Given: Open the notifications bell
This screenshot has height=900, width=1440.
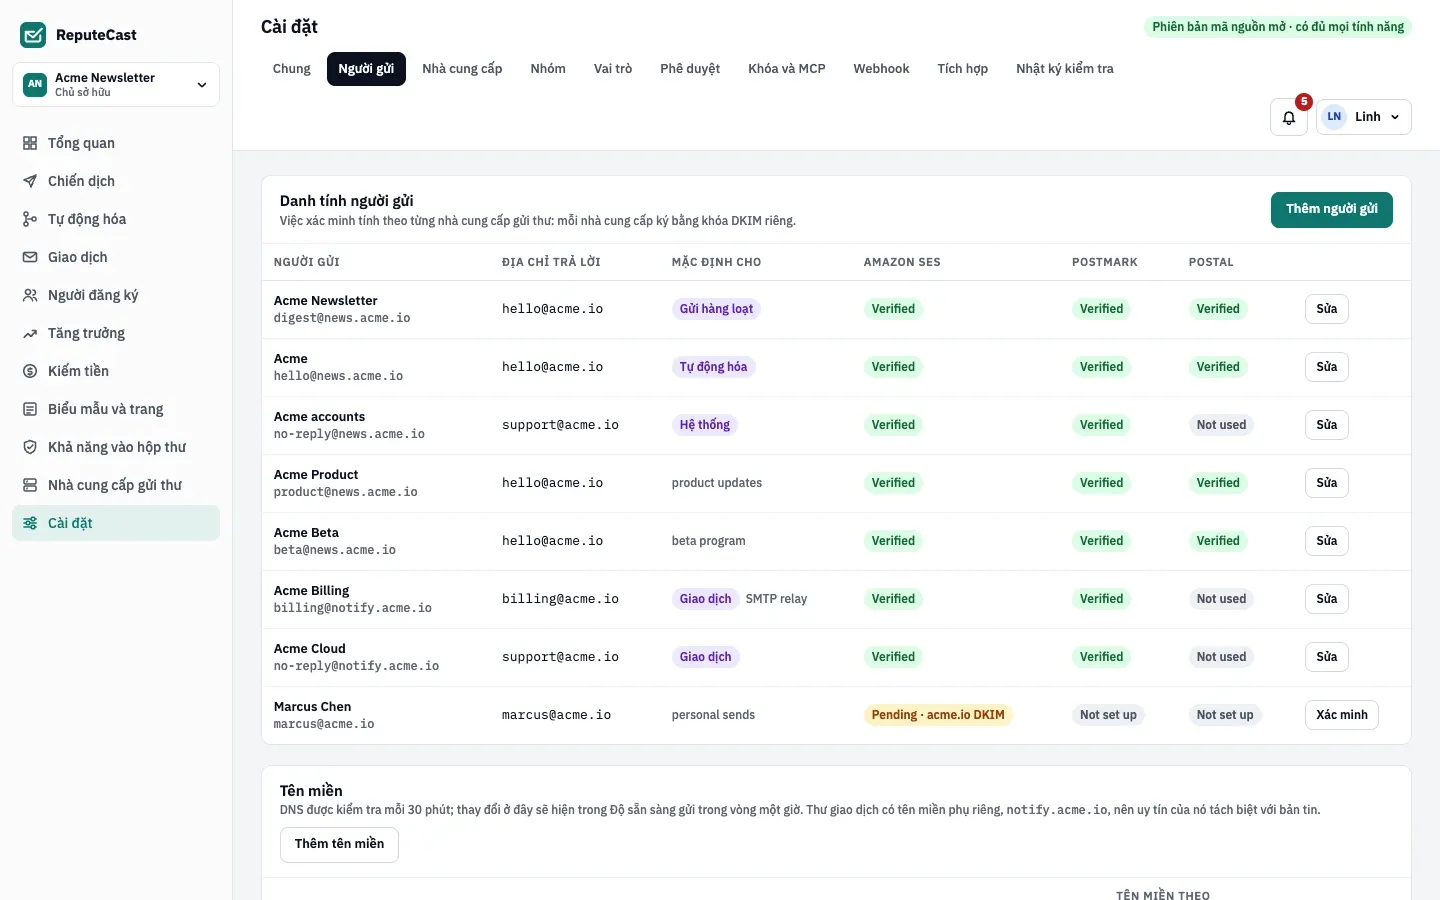Looking at the screenshot, I should (1289, 117).
